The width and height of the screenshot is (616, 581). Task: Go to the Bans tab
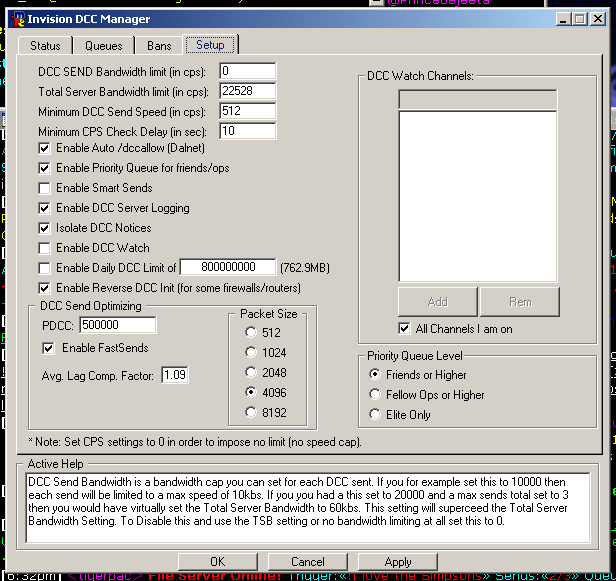pyautogui.click(x=159, y=45)
